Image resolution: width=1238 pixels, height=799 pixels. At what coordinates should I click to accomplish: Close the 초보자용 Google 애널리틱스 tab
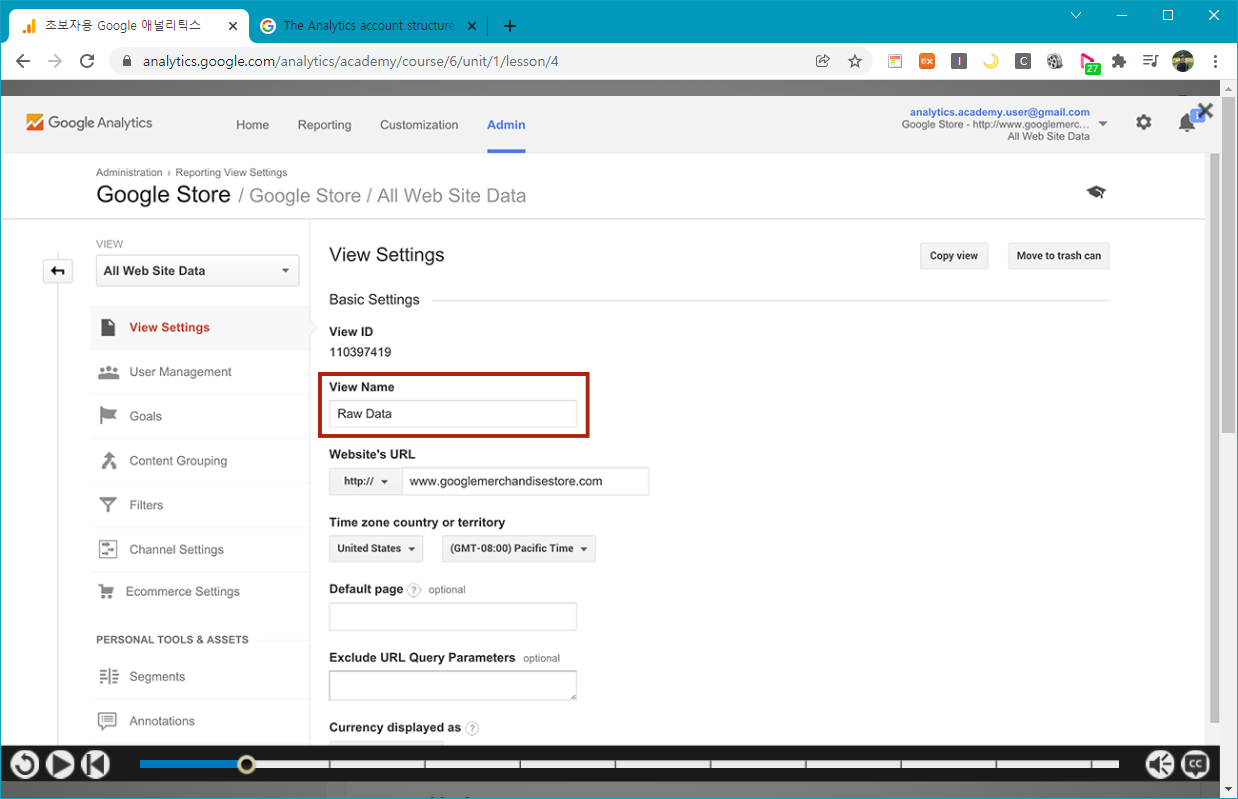(x=232, y=25)
